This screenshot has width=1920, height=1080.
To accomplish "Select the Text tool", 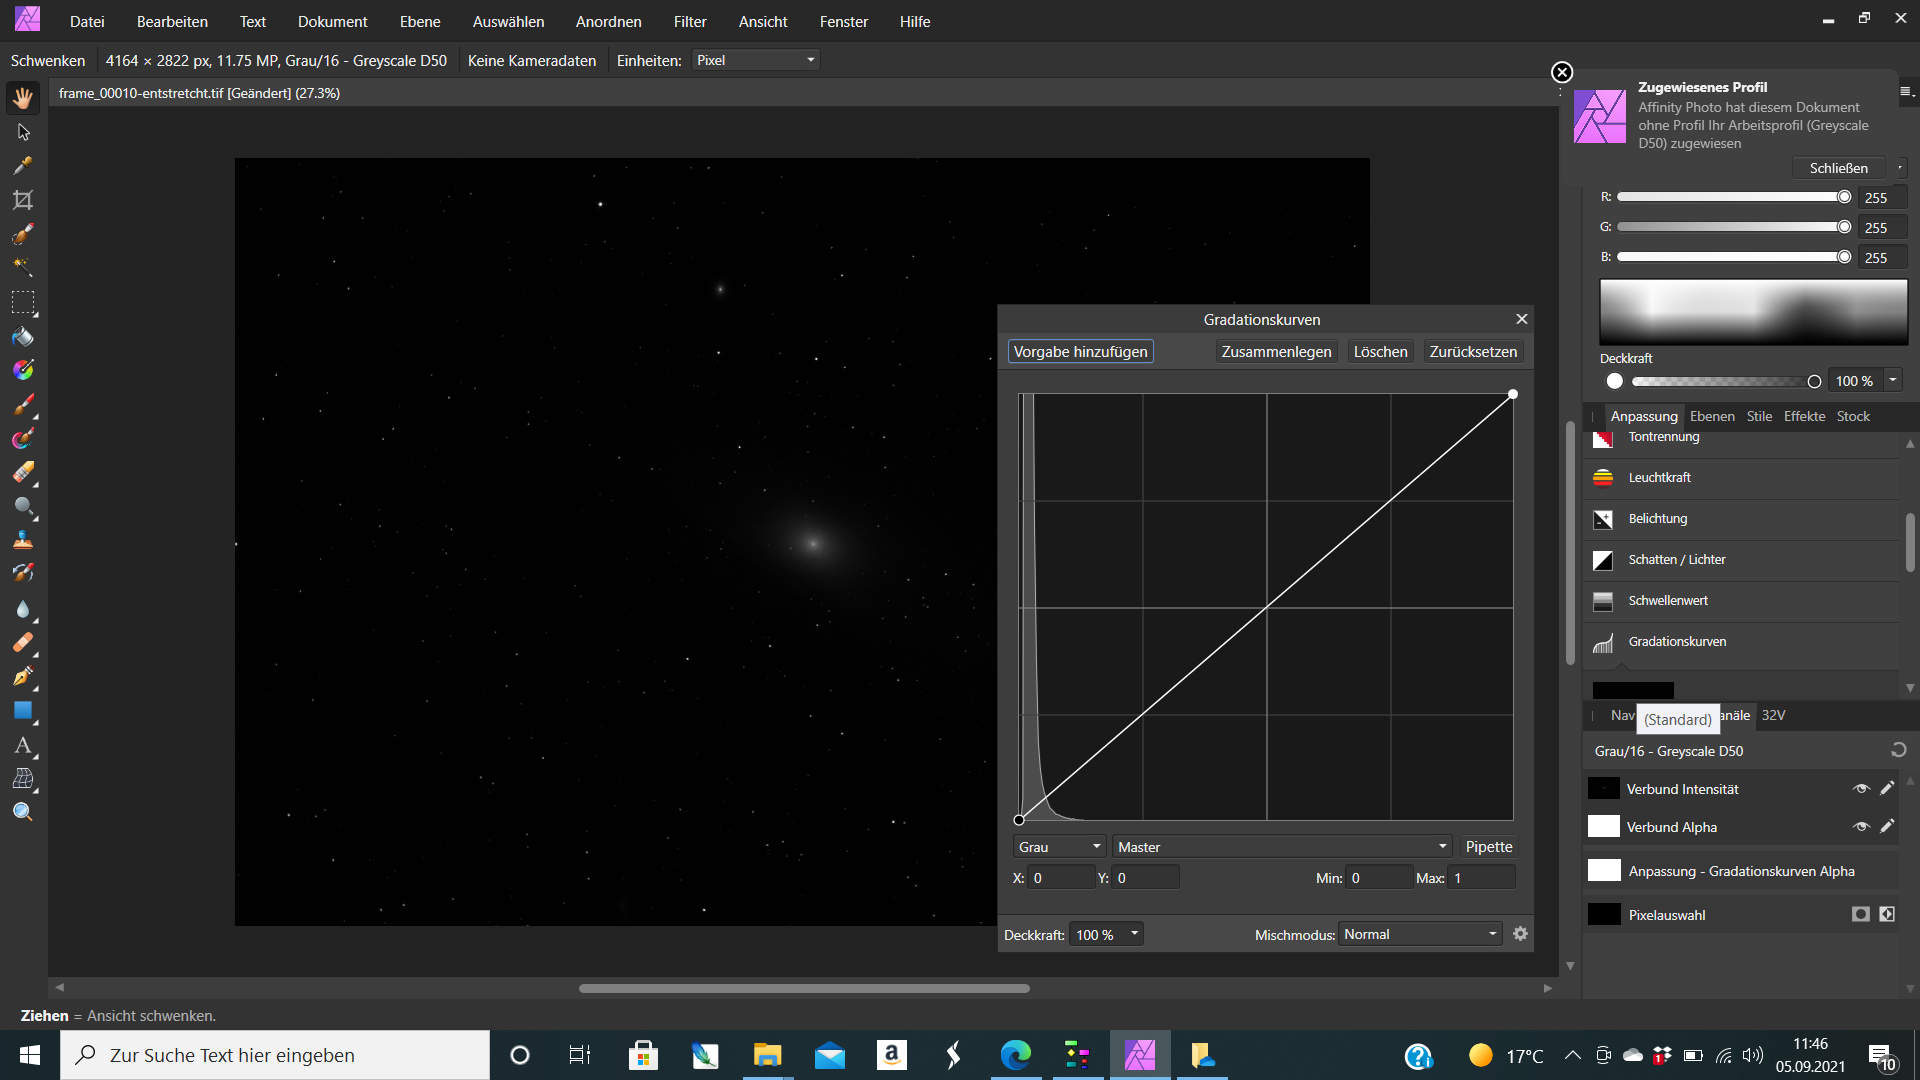I will [x=23, y=745].
